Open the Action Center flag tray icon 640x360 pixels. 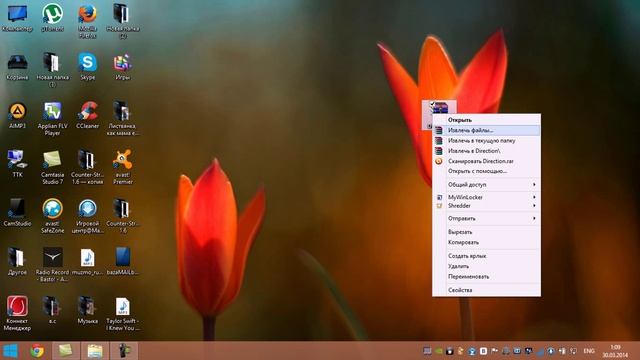coord(494,351)
